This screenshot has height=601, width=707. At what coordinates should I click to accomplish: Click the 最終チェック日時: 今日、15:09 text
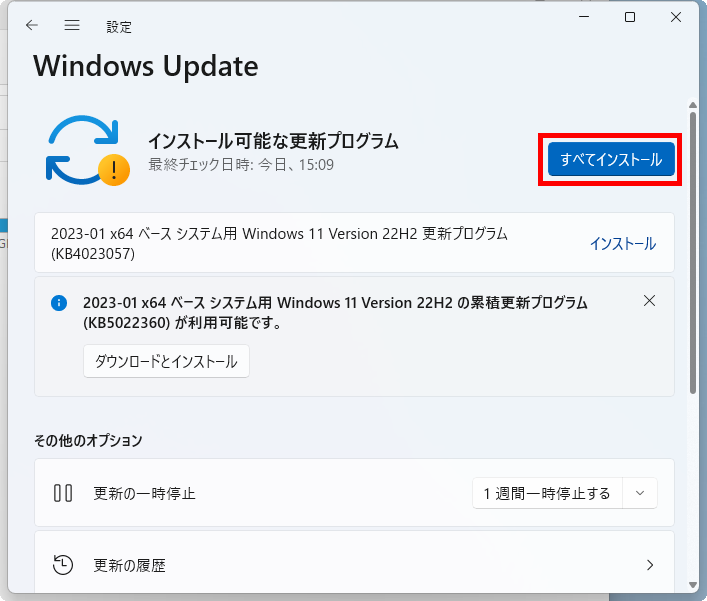coord(241,165)
